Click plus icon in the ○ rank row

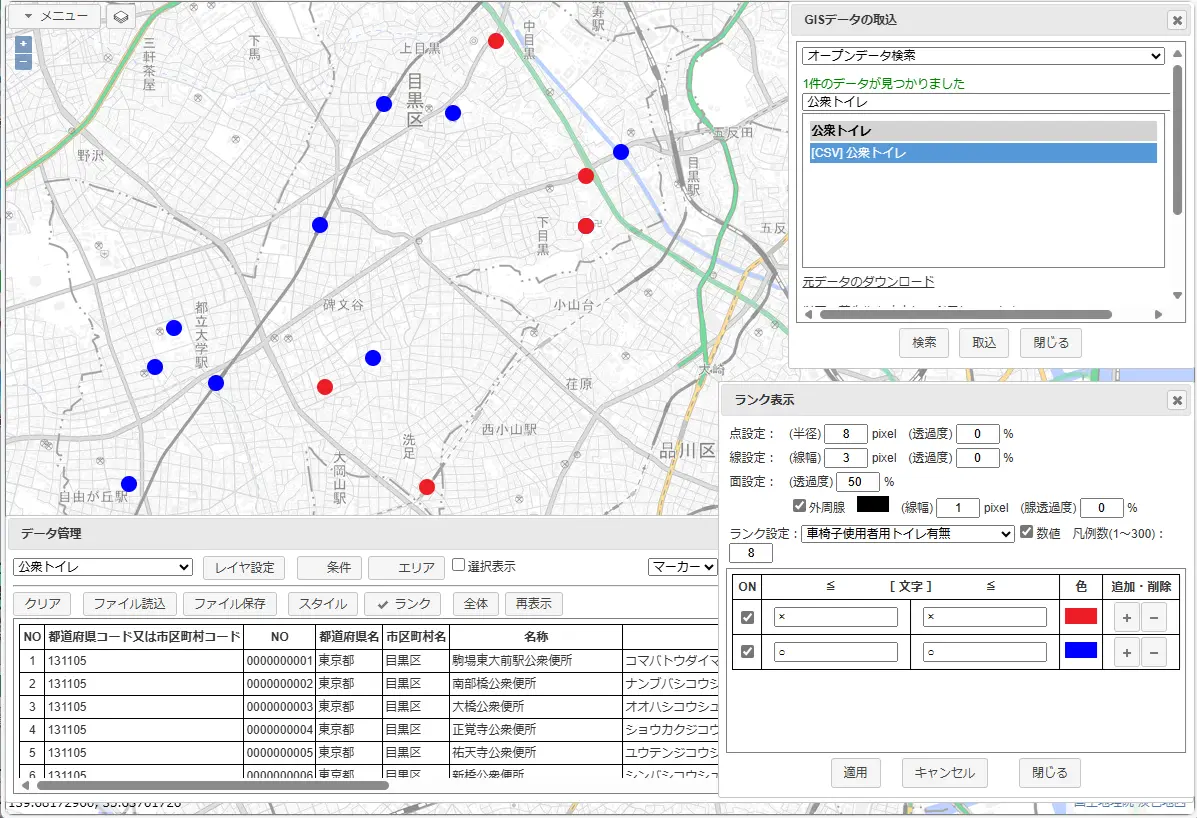coord(1127,653)
